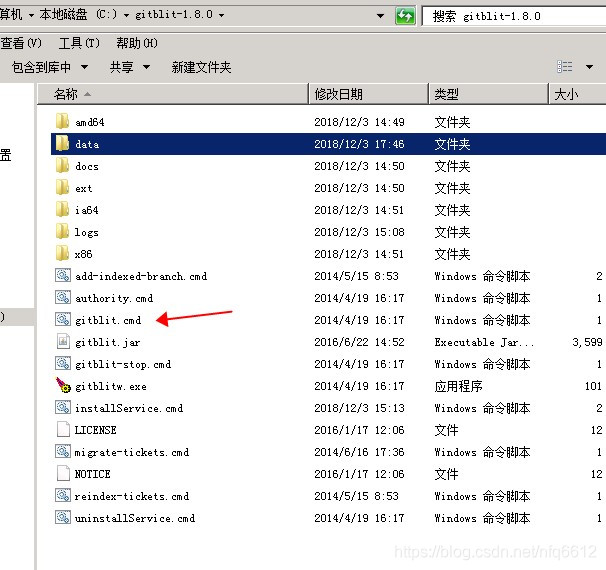Click the gitblit.jar file icon
606x570 pixels.
[x=63, y=342]
